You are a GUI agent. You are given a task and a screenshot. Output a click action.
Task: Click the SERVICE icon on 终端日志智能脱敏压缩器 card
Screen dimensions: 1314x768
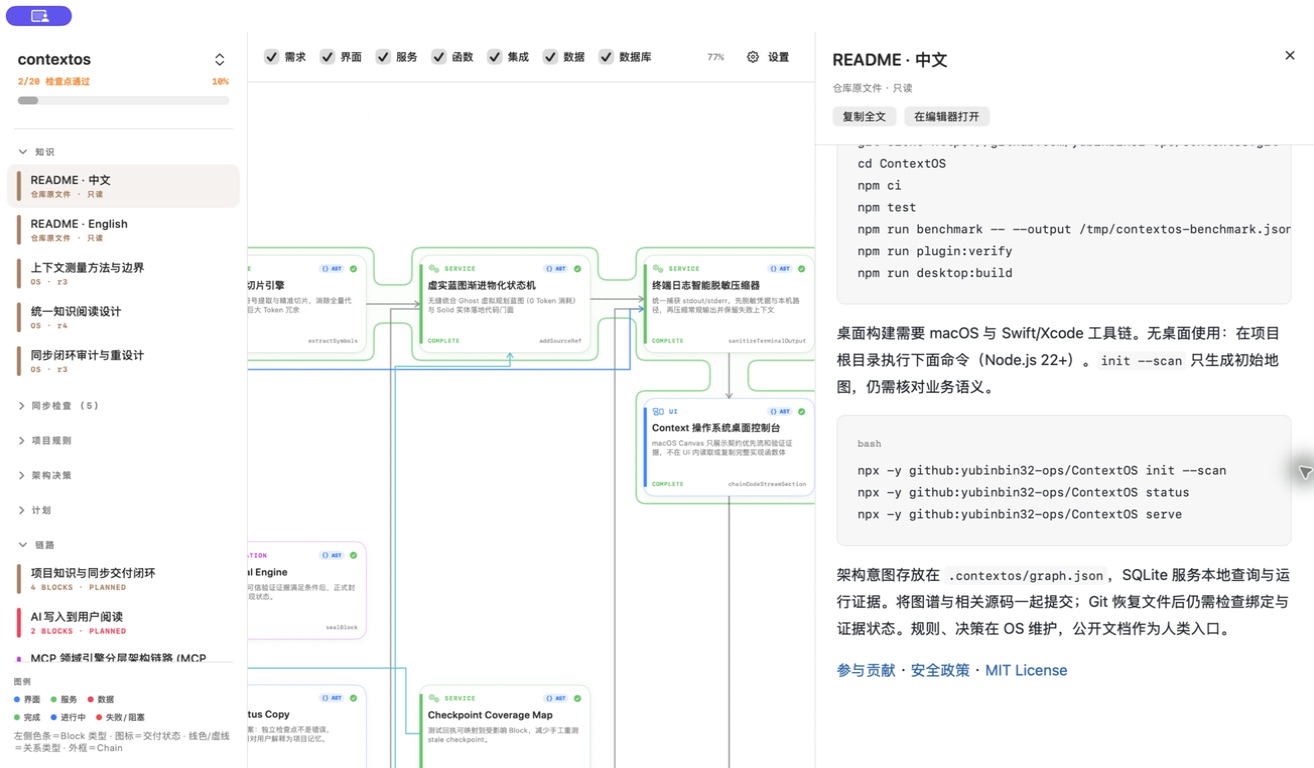pos(658,269)
